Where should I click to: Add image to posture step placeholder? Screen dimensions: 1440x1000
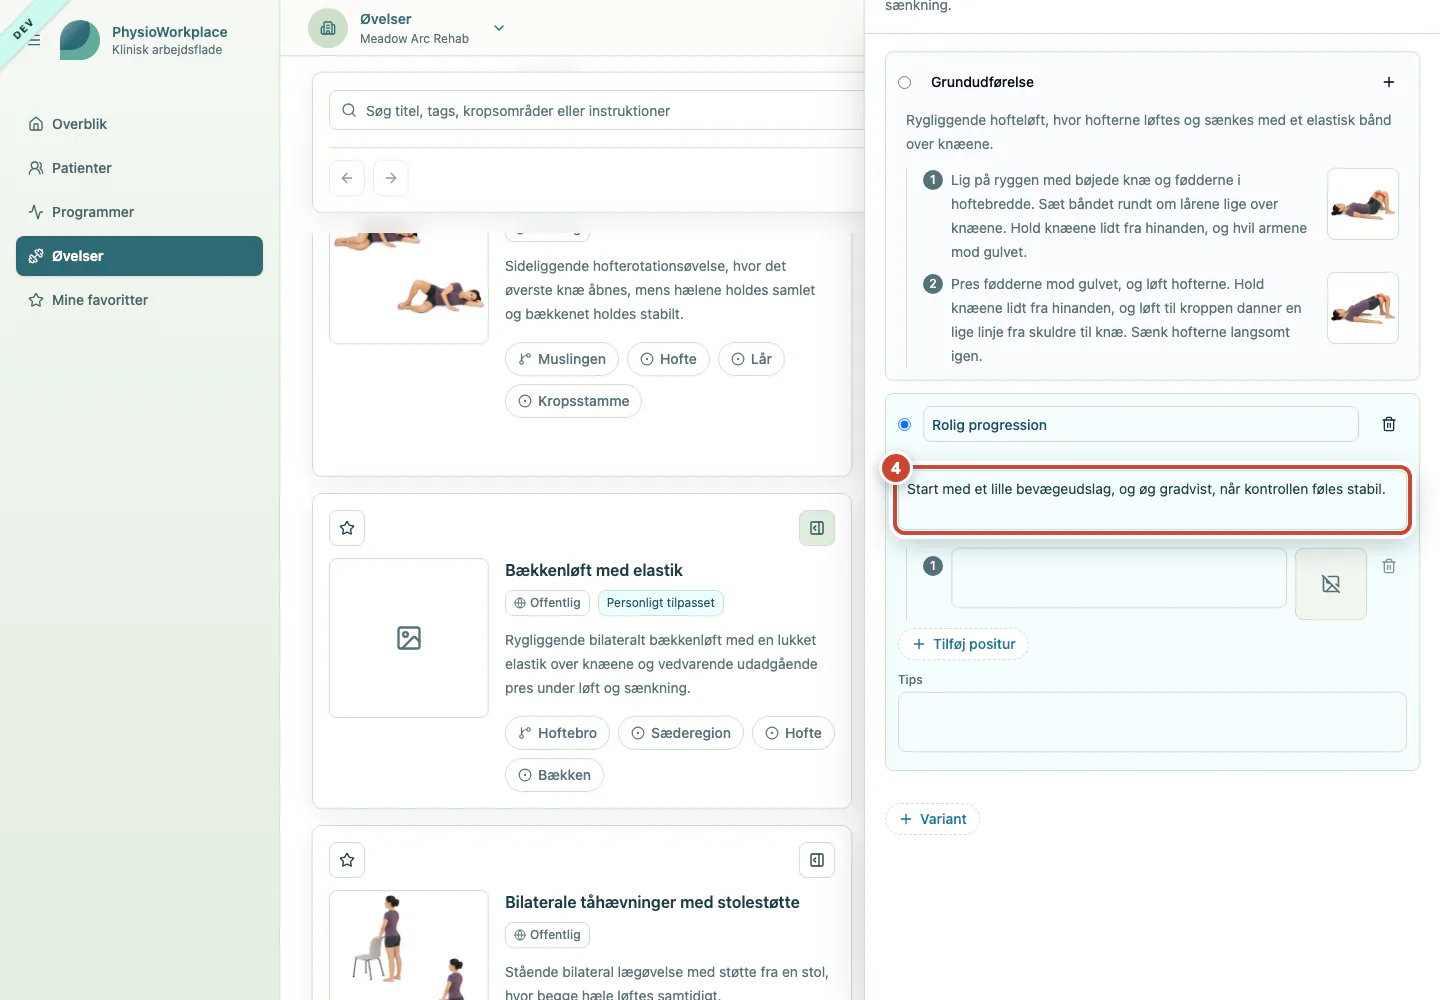point(1331,584)
